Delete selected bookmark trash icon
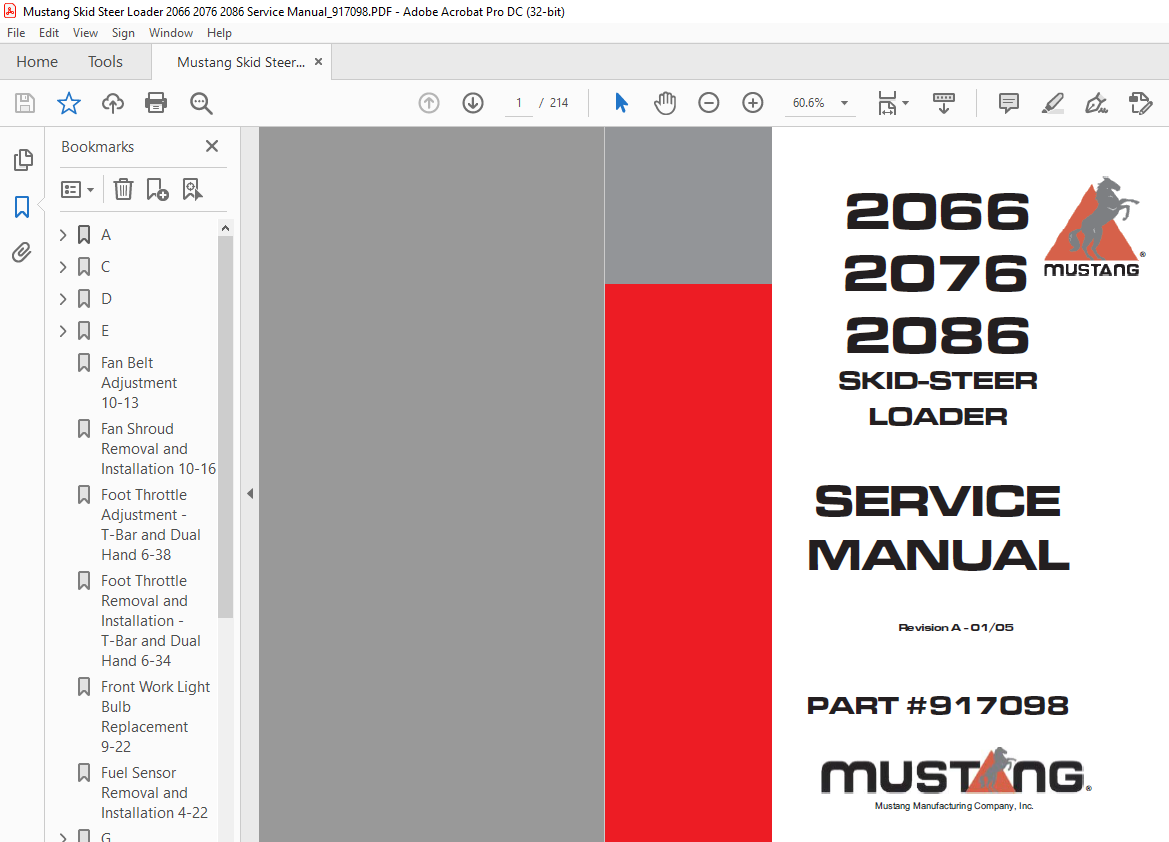This screenshot has width=1169, height=842. 123,189
